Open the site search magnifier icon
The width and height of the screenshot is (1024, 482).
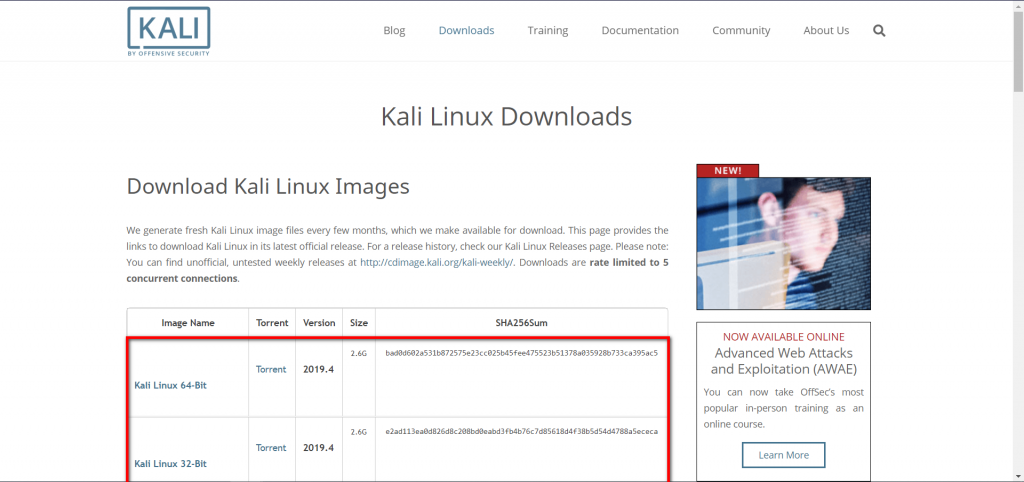879,31
